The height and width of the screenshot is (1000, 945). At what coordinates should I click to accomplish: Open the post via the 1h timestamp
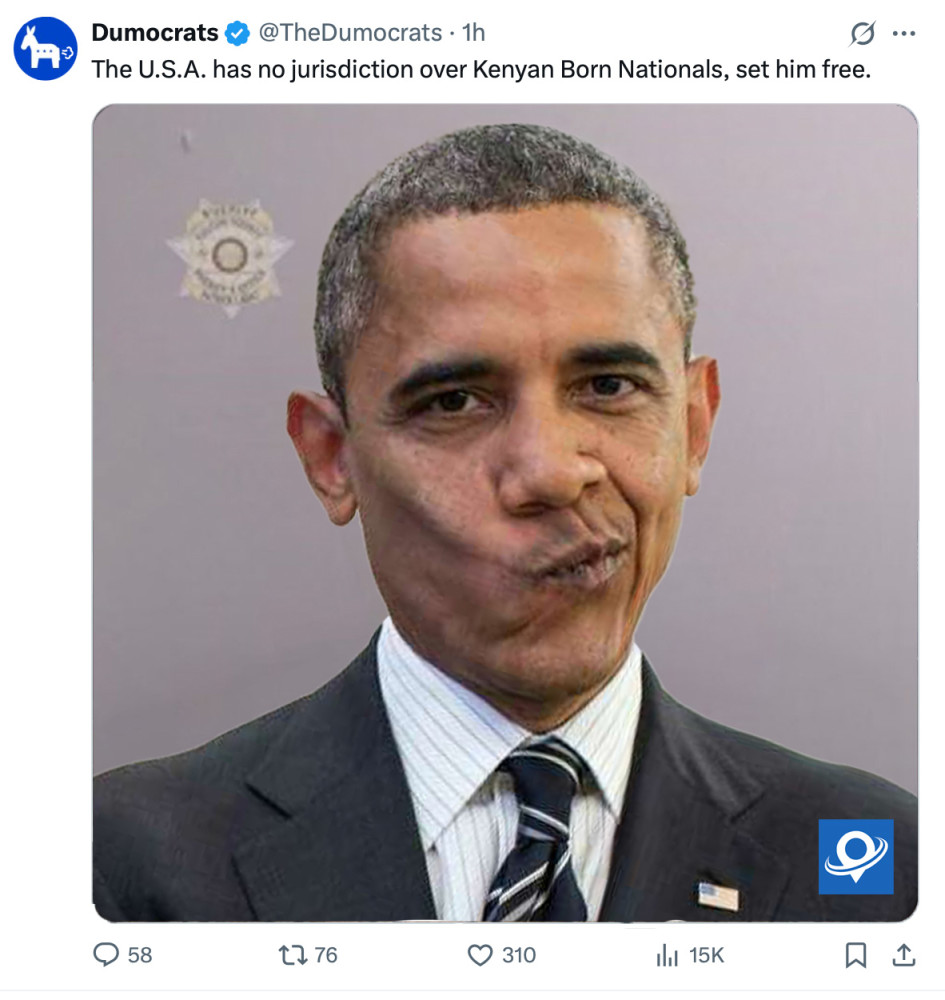click(473, 33)
